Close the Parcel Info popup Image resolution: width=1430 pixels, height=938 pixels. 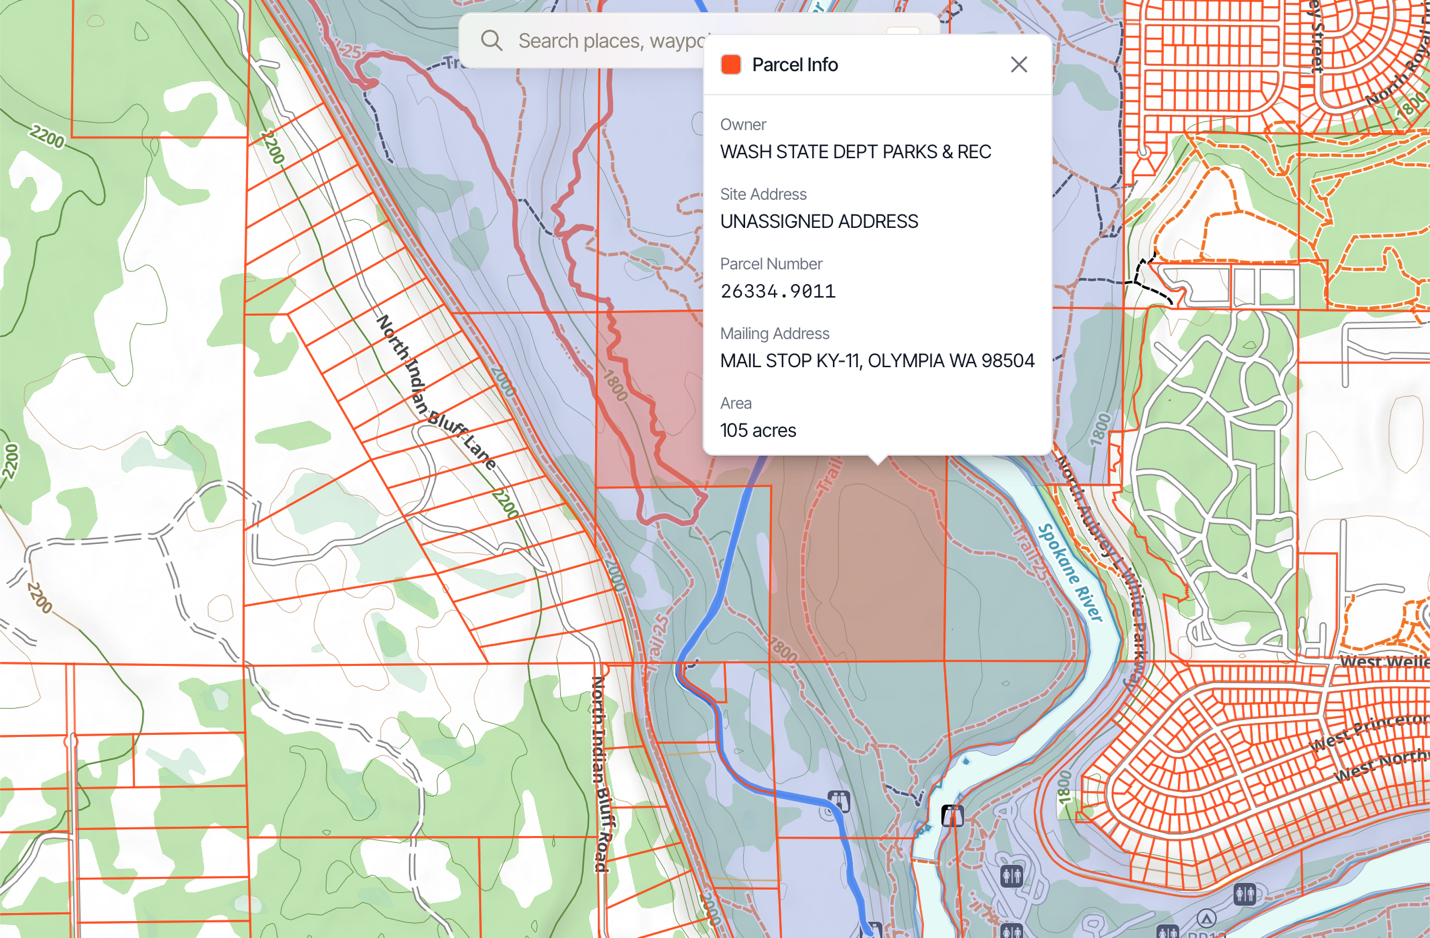point(1019,65)
